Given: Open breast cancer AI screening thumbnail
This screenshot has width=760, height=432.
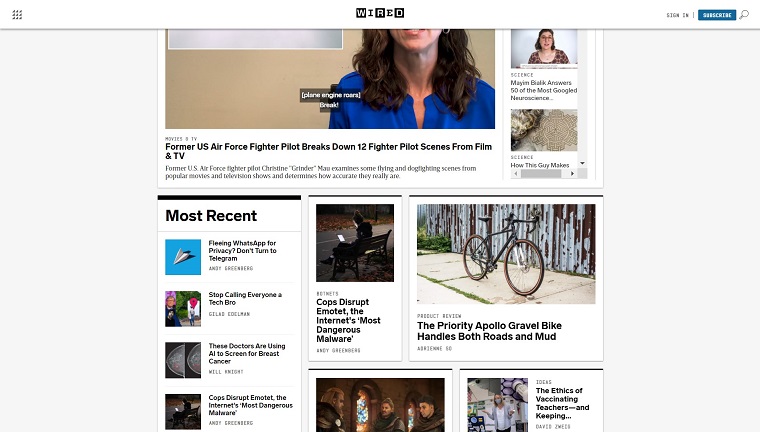Looking at the screenshot, I should click(183, 360).
